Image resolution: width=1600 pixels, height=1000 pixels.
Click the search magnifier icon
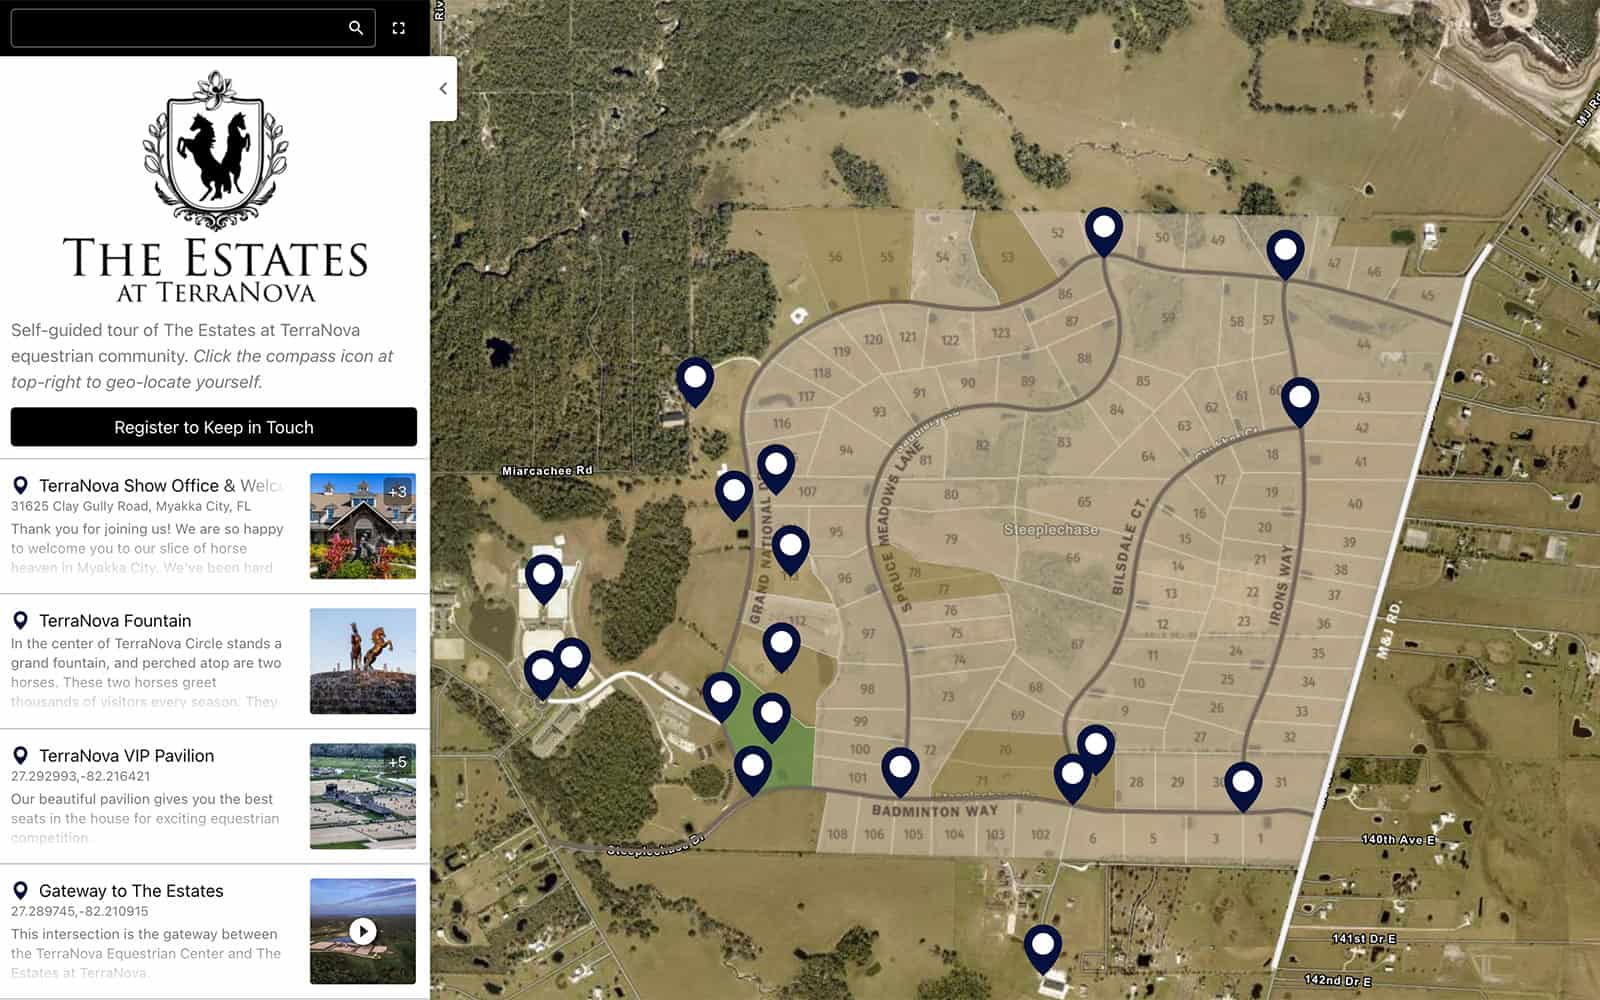pyautogui.click(x=356, y=28)
